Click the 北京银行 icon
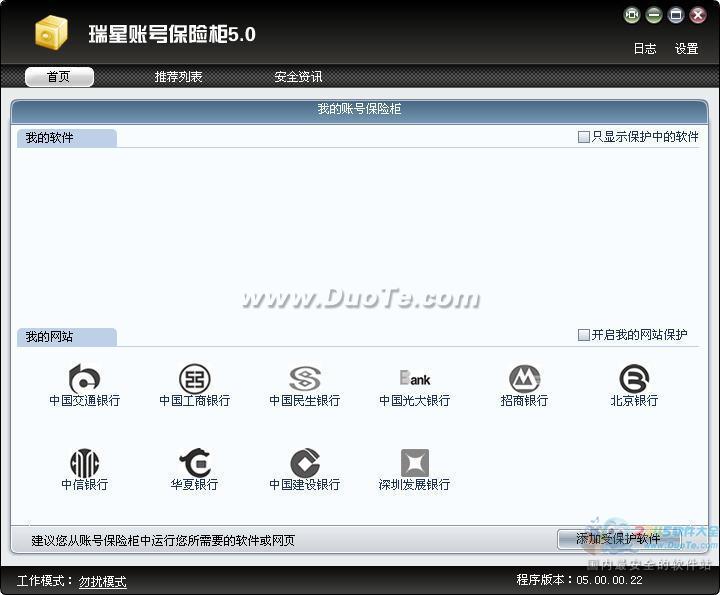Image resolution: width=720 pixels, height=595 pixels. click(634, 380)
